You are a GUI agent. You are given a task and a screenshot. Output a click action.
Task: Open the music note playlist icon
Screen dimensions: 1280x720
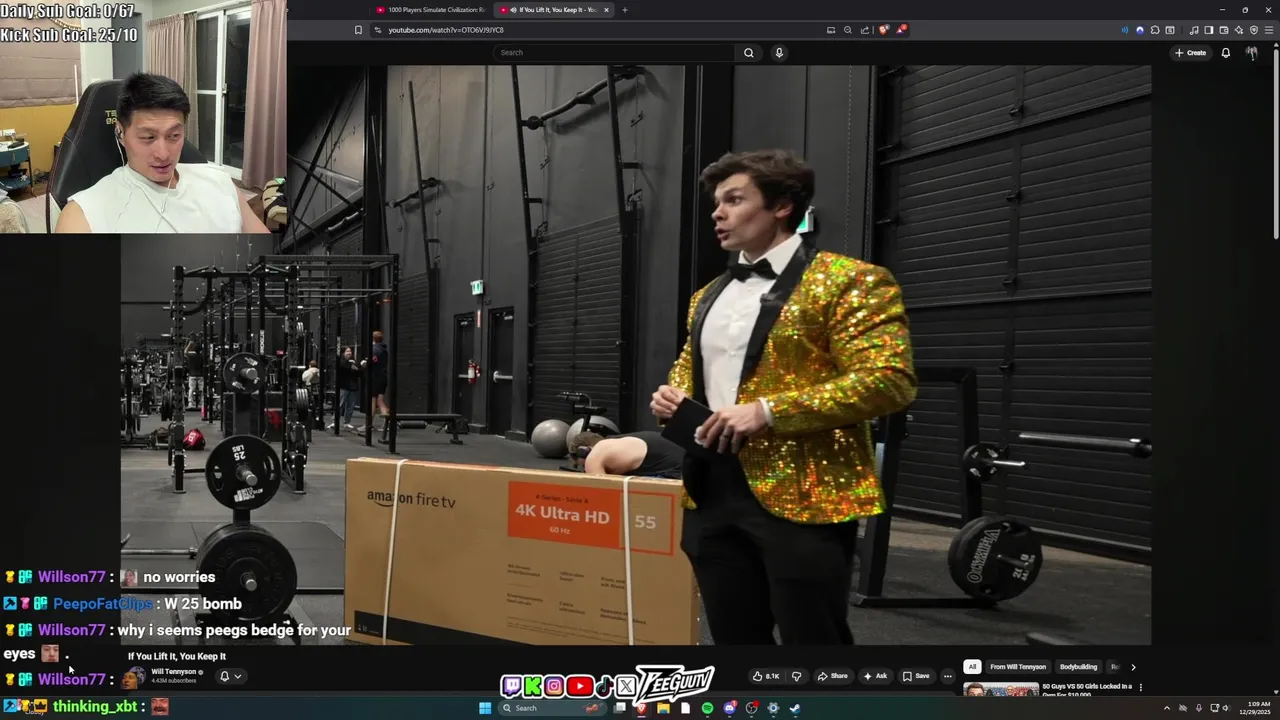1194,30
